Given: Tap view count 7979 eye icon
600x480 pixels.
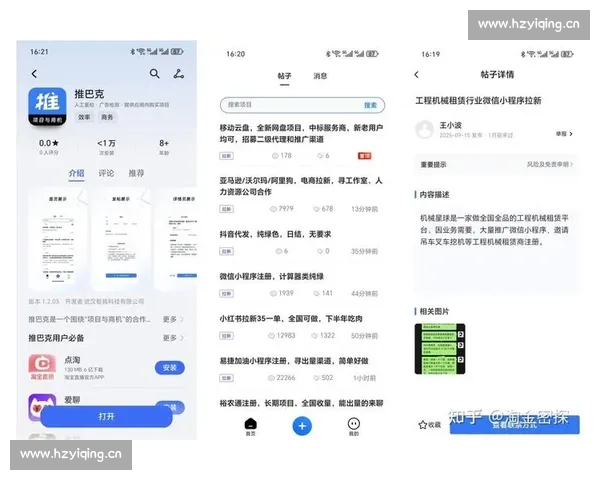Looking at the screenshot, I should click(x=273, y=209).
